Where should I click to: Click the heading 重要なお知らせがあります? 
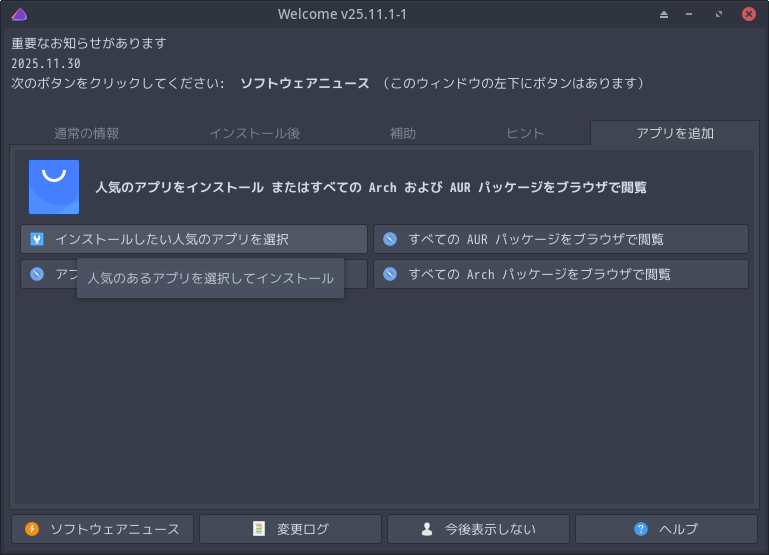(89, 43)
